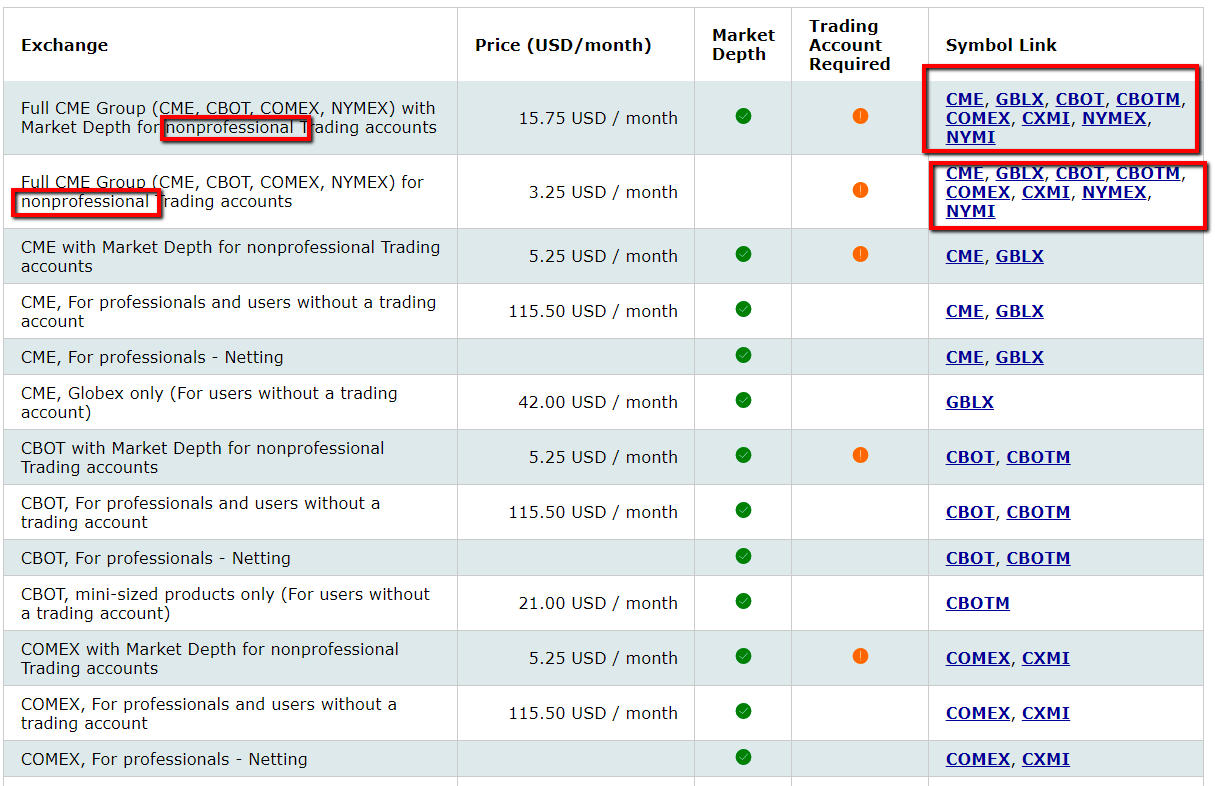Click orange alert for CME with Market Depth nonprofessional
The height and width of the screenshot is (786, 1215).
[860, 254]
